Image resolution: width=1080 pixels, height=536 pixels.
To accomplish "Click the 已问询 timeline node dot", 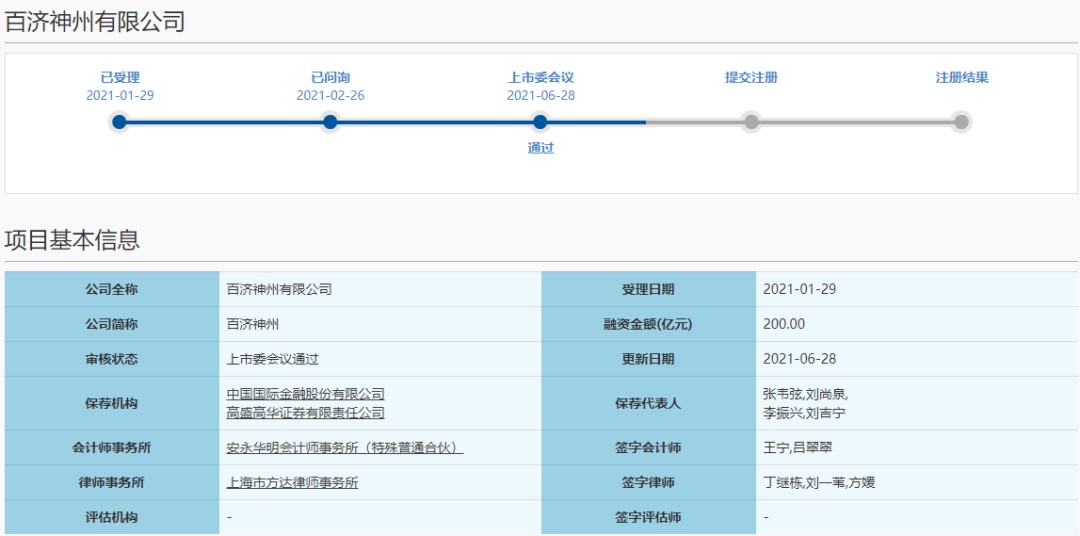I will click(330, 123).
